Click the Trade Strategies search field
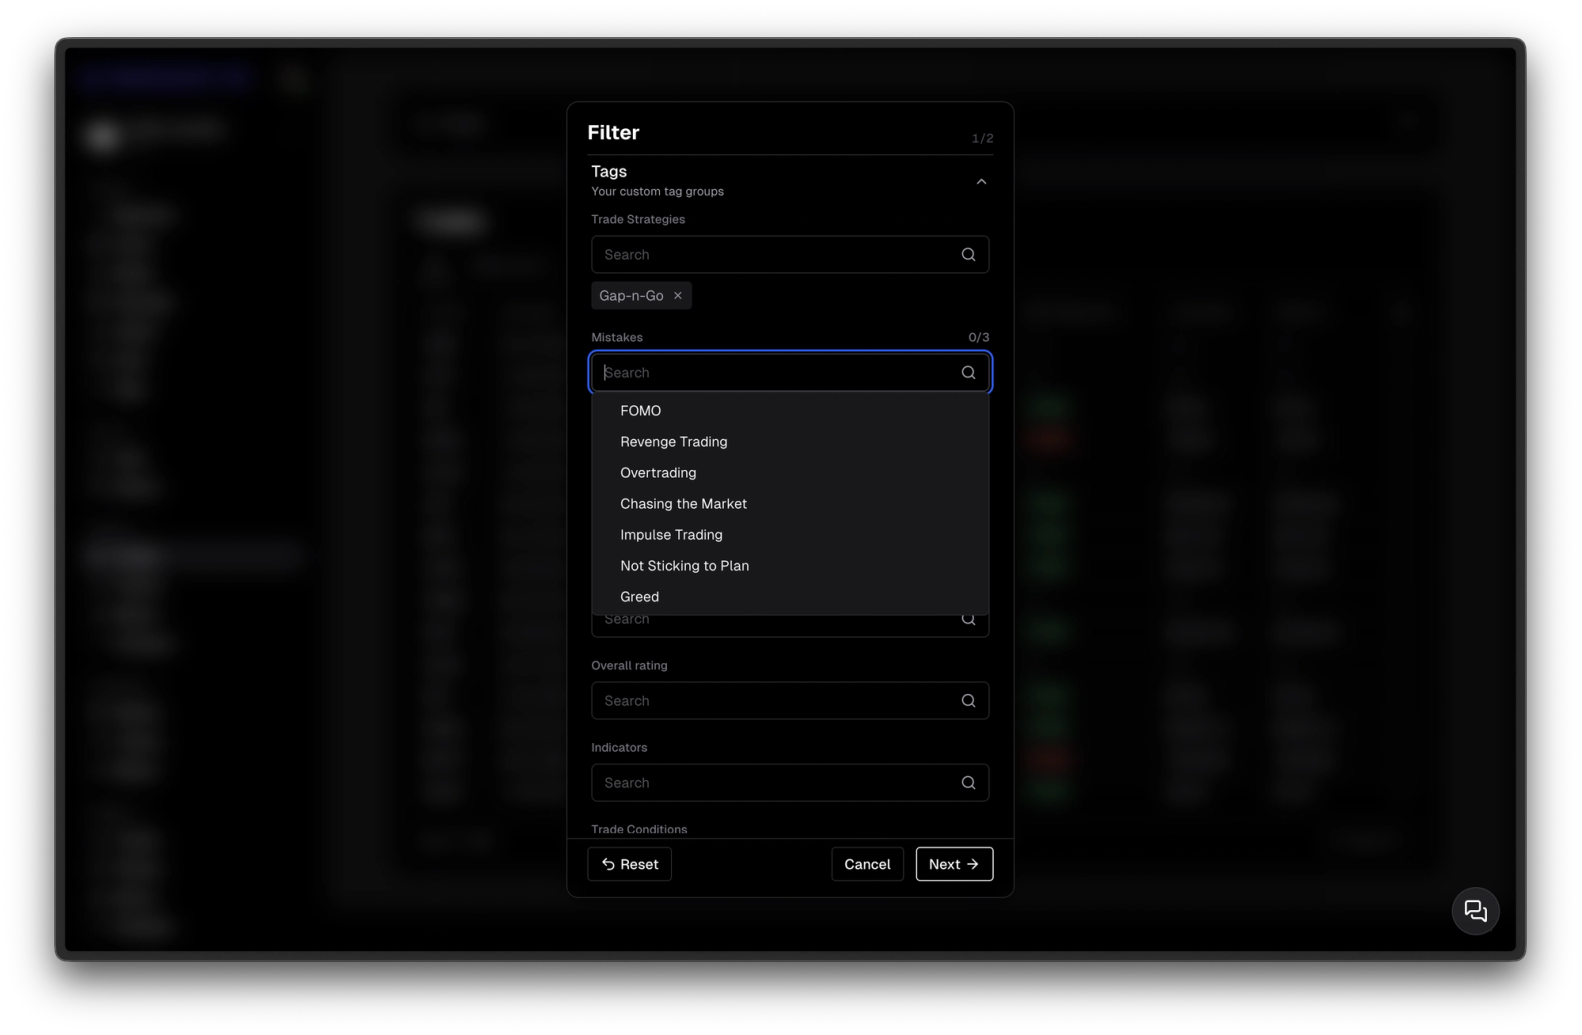 click(790, 255)
